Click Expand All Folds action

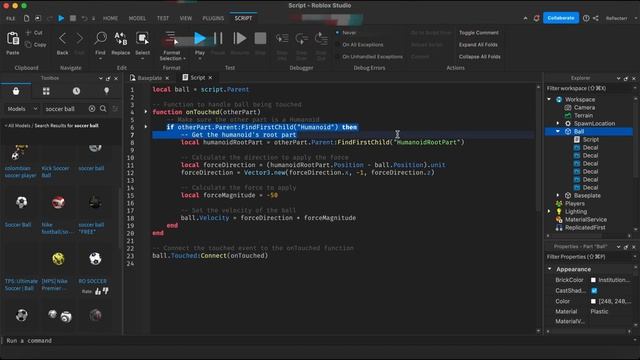click(478, 44)
